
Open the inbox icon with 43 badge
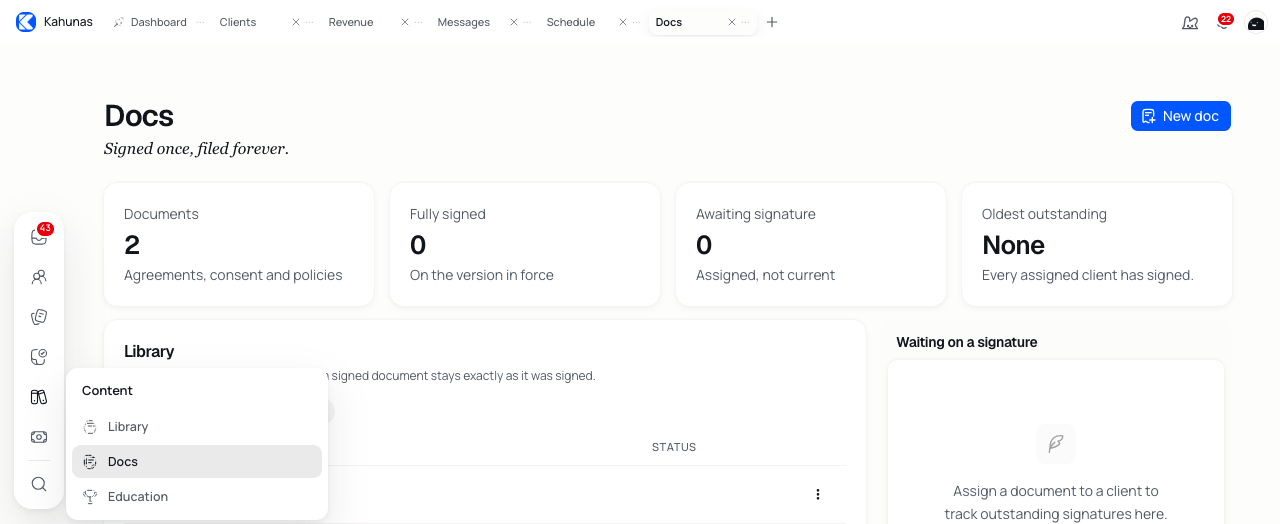(x=39, y=237)
